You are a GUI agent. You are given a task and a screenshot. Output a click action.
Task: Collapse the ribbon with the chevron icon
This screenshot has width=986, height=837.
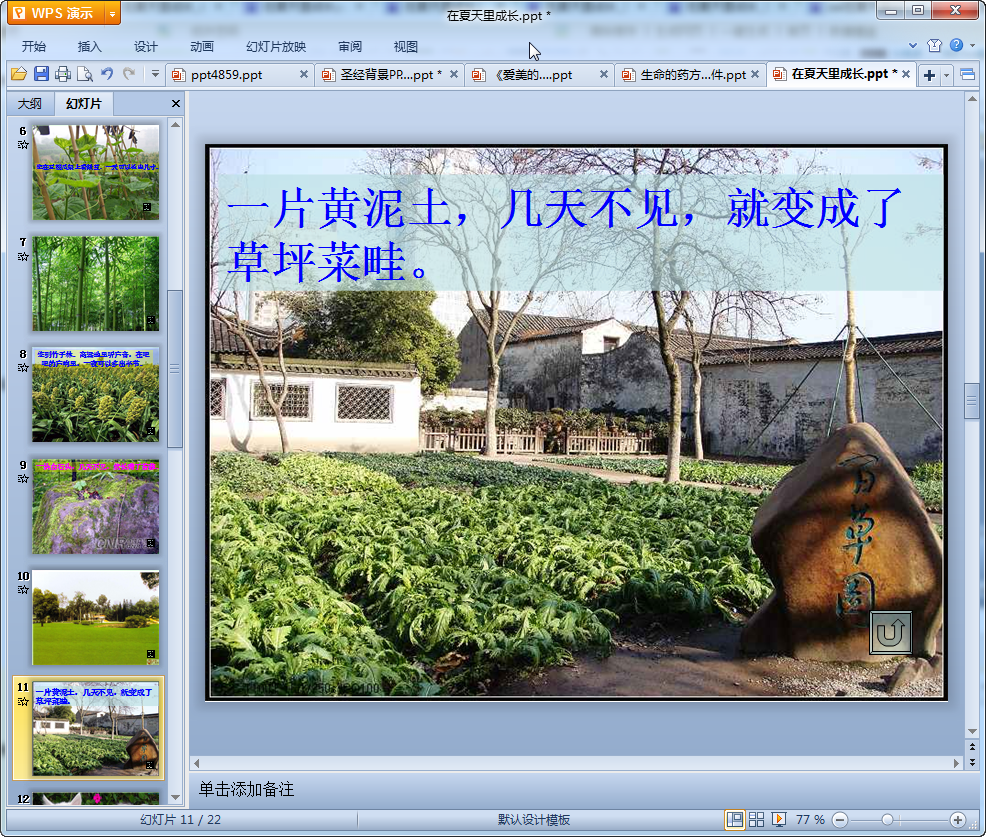pyautogui.click(x=913, y=45)
